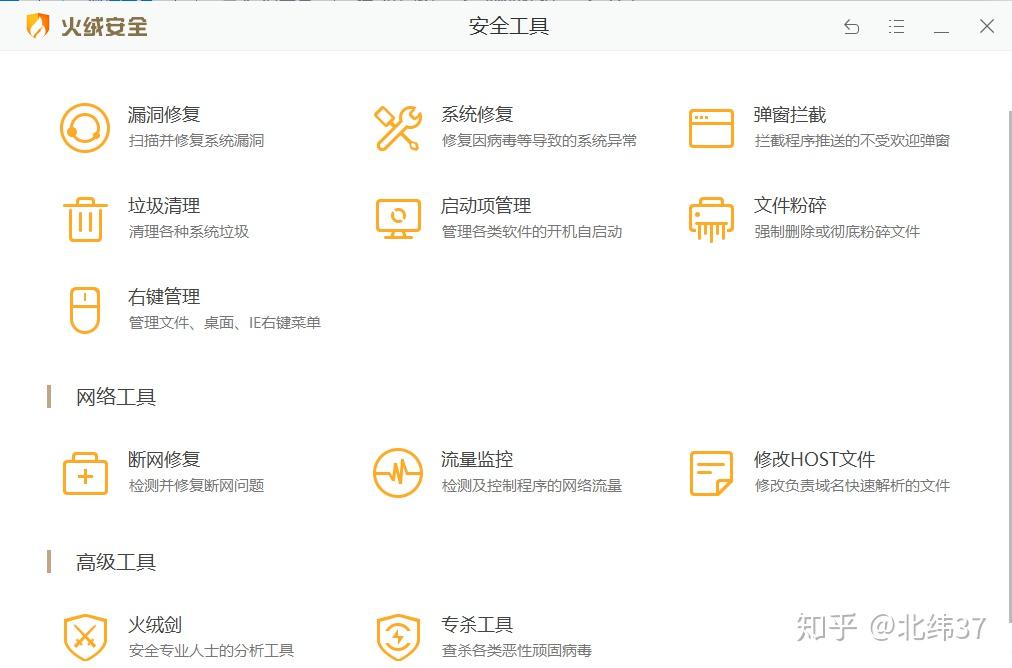Click the 系统修复 wrench and screwdriver icon
This screenshot has width=1012, height=668.
tap(398, 128)
